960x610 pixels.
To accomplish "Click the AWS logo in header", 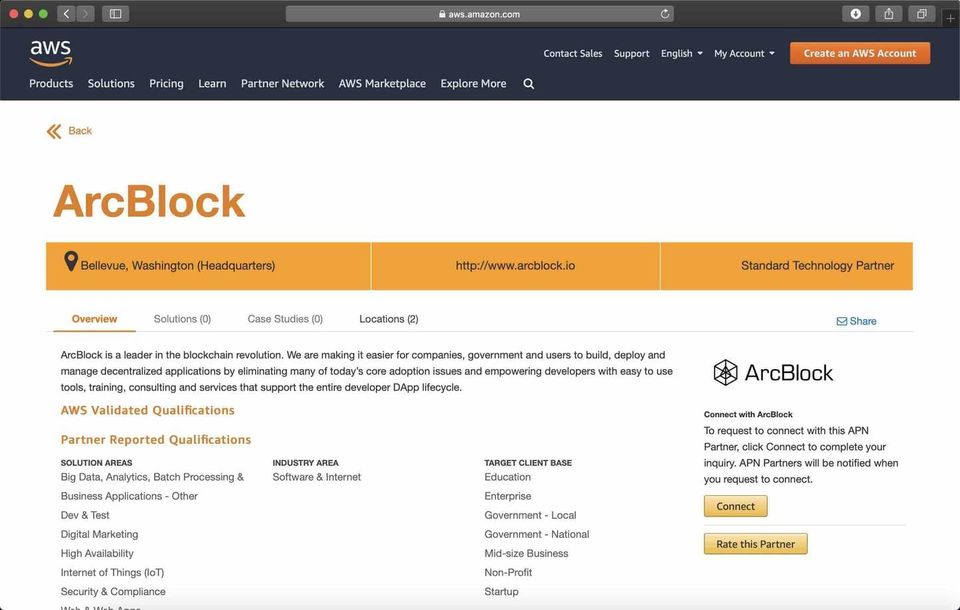I will tap(50, 53).
